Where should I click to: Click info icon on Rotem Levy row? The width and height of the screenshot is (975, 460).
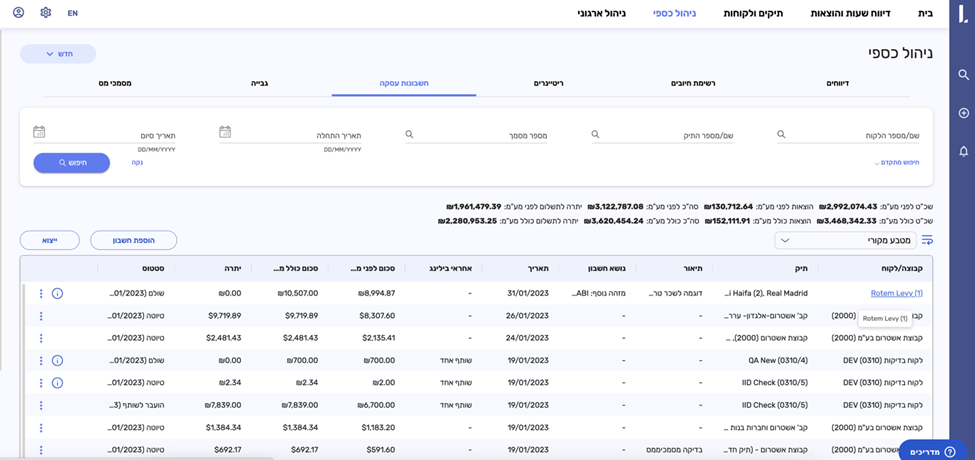(x=57, y=294)
